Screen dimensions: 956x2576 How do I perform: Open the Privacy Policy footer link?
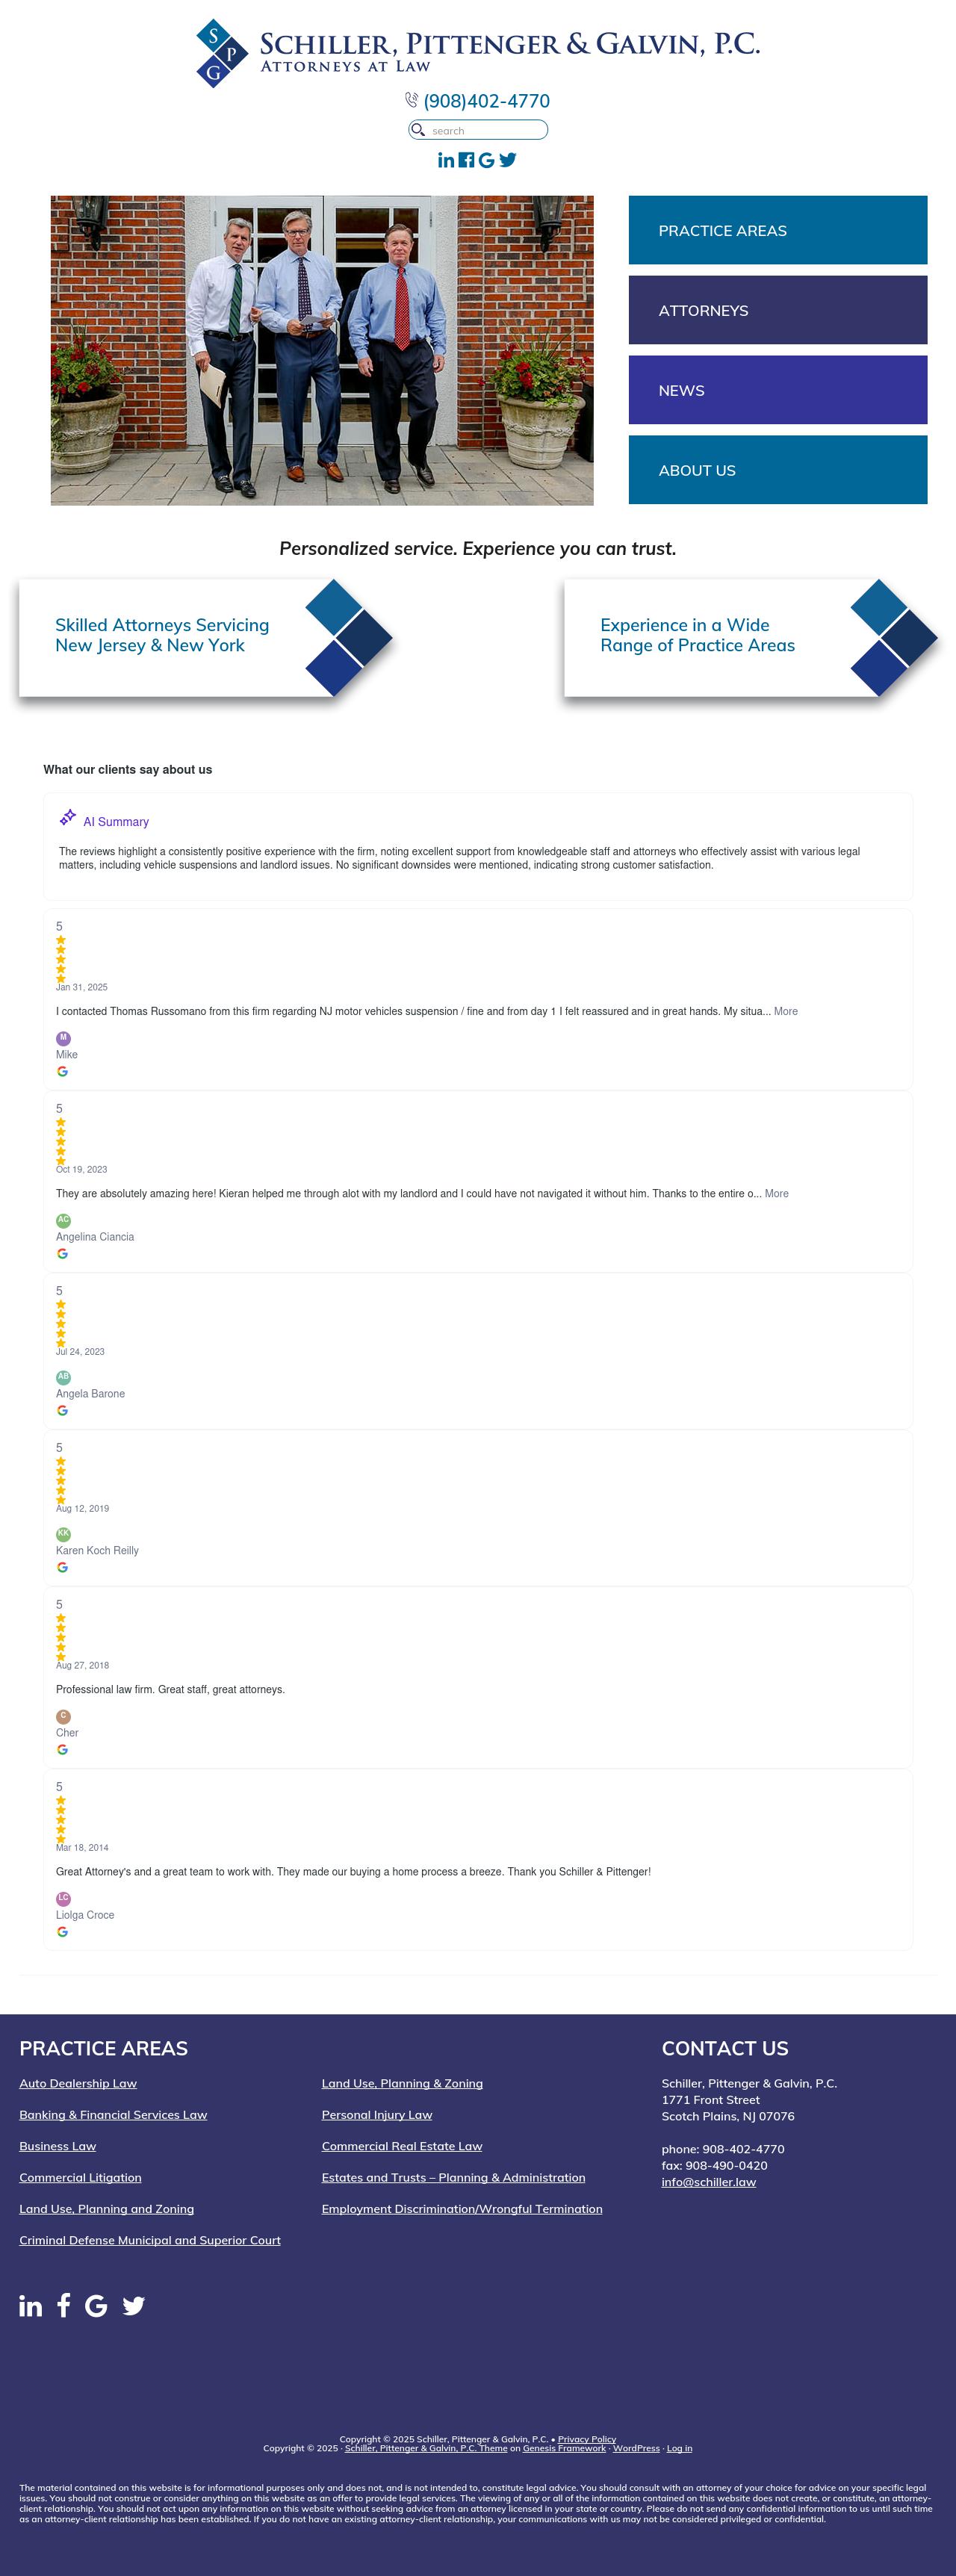[x=587, y=2439]
